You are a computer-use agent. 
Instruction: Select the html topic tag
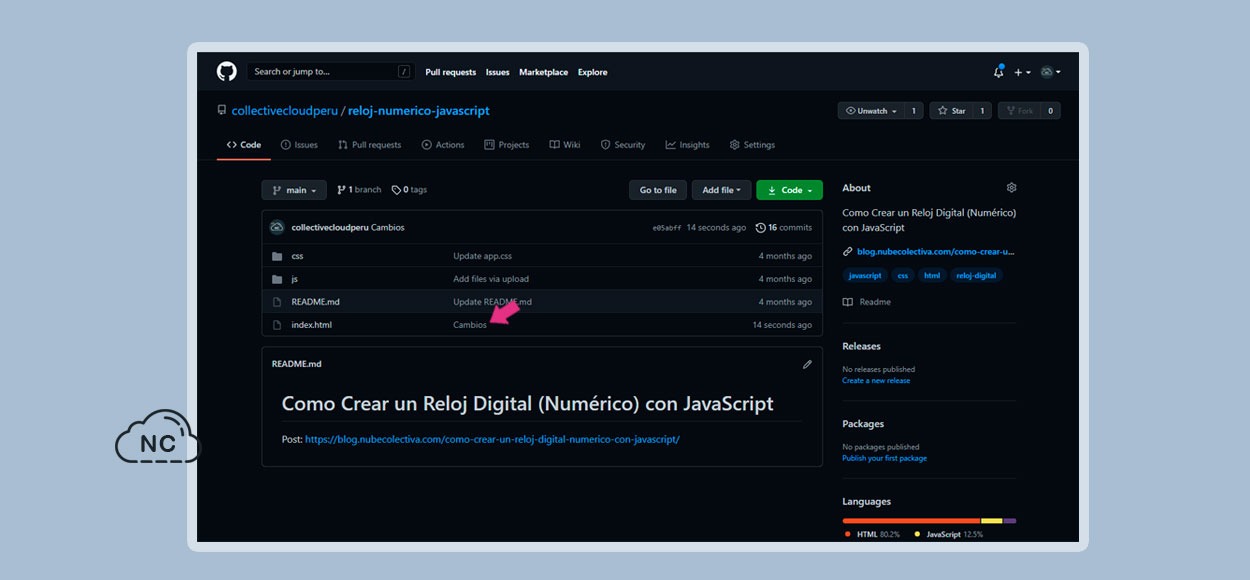[932, 275]
